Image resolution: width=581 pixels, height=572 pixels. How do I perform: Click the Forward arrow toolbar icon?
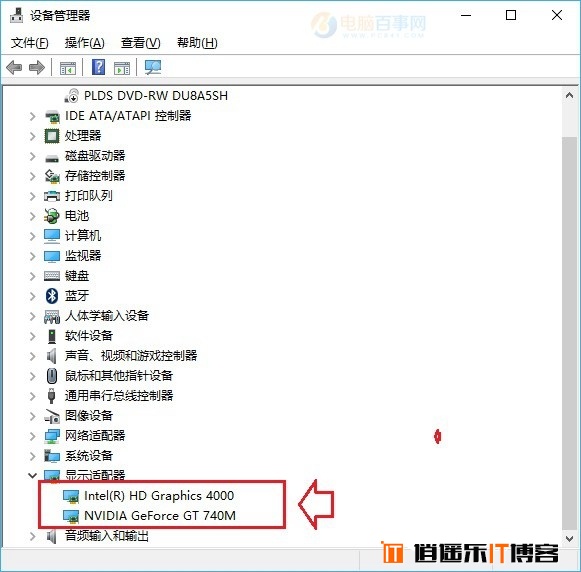pos(37,68)
